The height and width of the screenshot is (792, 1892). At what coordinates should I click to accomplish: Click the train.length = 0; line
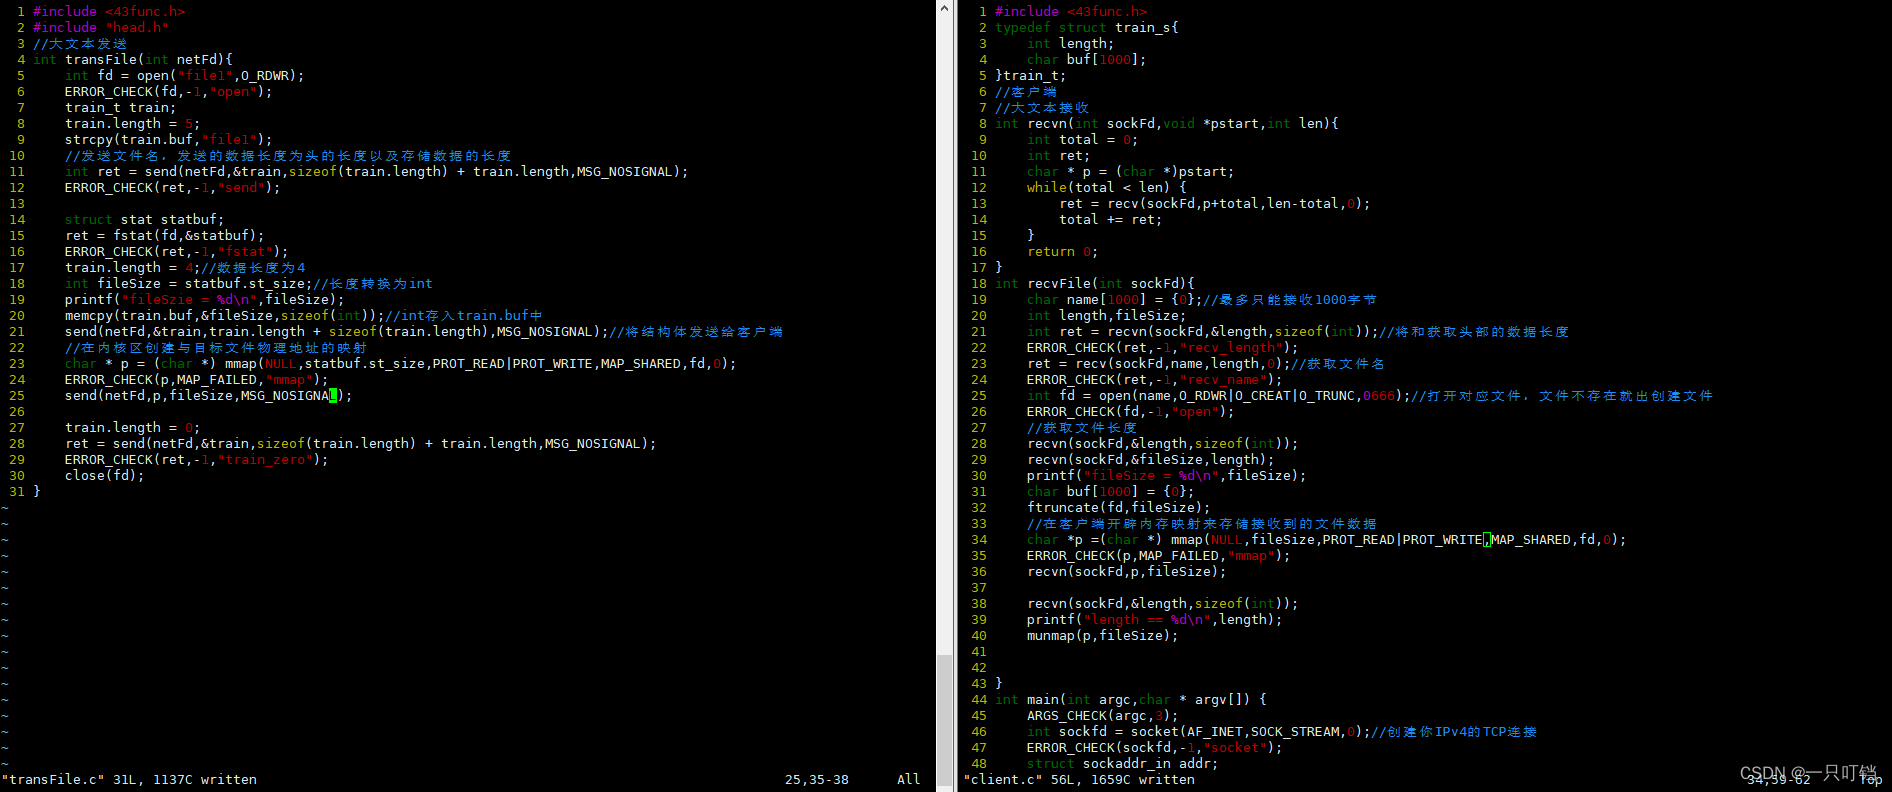[x=132, y=428]
